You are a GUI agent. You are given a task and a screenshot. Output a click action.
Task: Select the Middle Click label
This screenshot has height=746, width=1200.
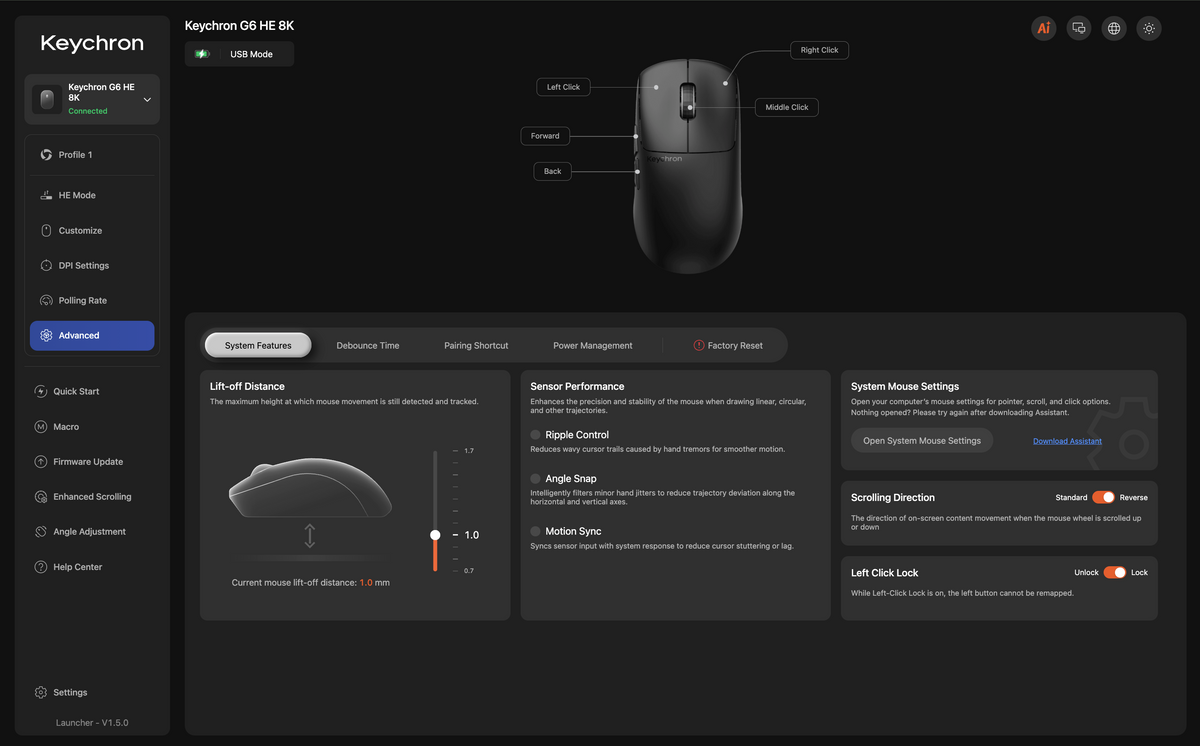tap(787, 107)
